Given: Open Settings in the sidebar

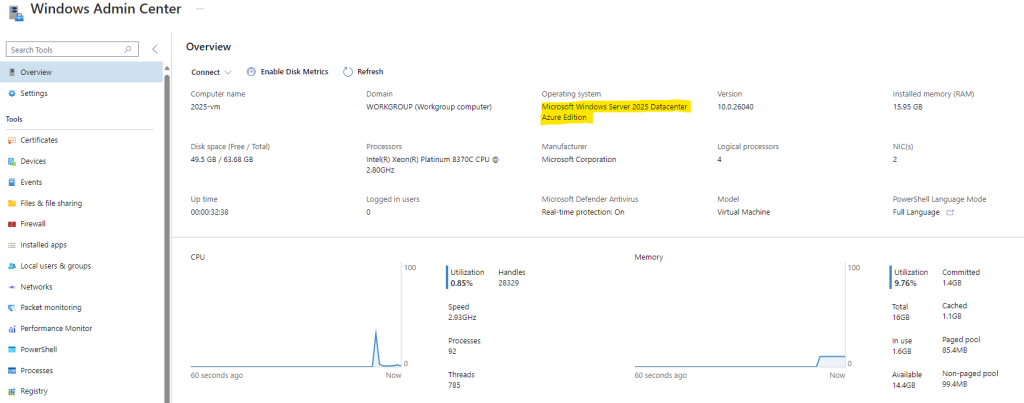Looking at the screenshot, I should point(81,93).
